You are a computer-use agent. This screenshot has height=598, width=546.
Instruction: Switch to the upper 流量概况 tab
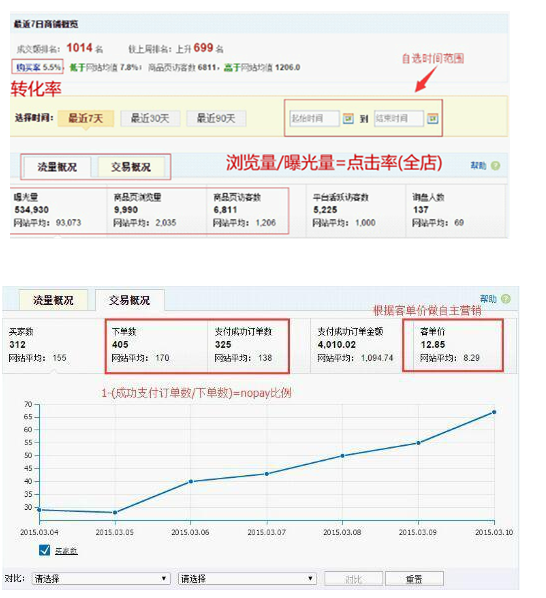click(57, 167)
